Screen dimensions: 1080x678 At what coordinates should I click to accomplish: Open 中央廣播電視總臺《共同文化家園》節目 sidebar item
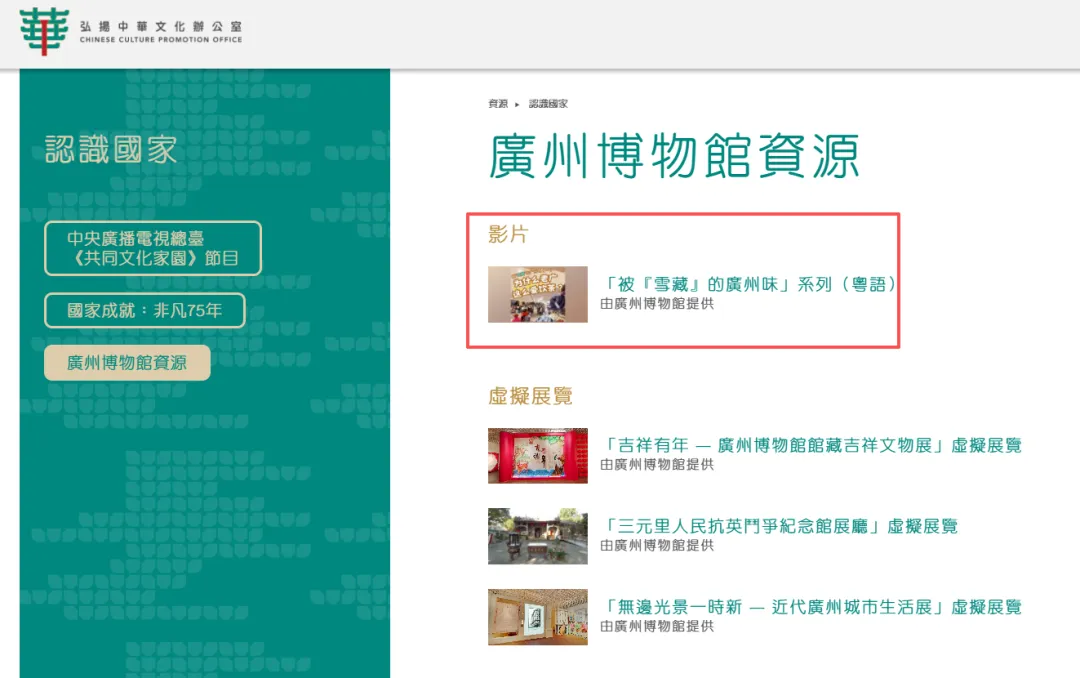pyautogui.click(x=153, y=248)
